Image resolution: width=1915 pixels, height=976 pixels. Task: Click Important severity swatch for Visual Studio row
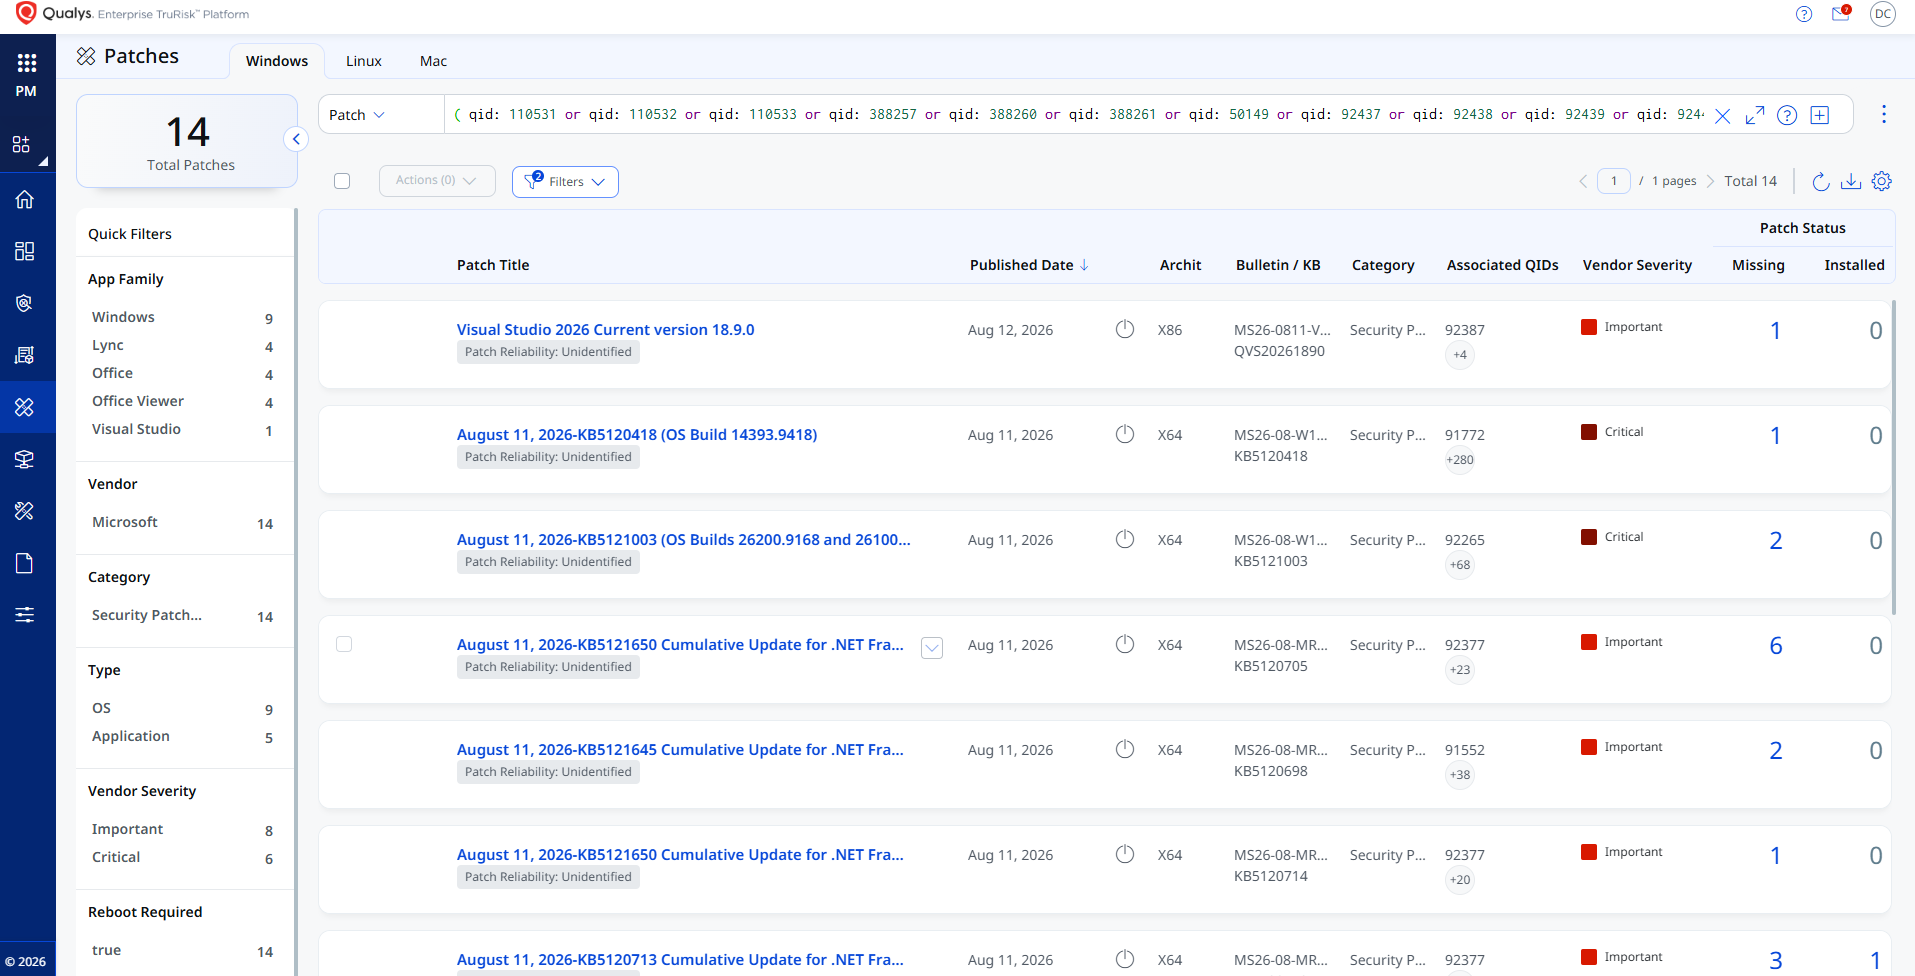(x=1589, y=327)
